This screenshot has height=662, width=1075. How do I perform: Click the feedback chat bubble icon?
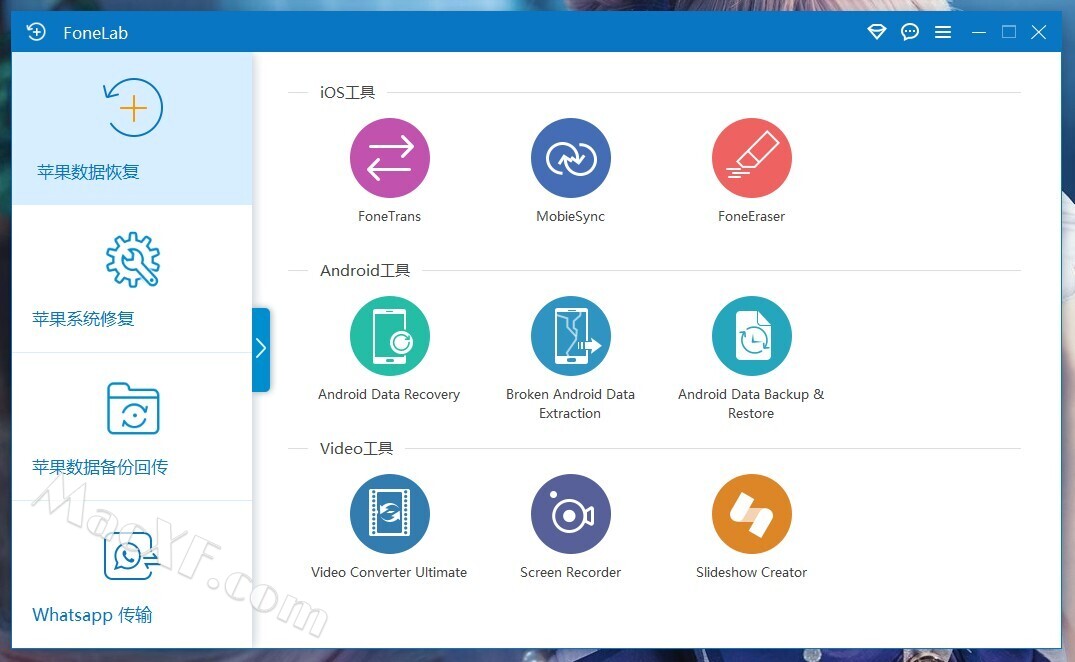[909, 32]
